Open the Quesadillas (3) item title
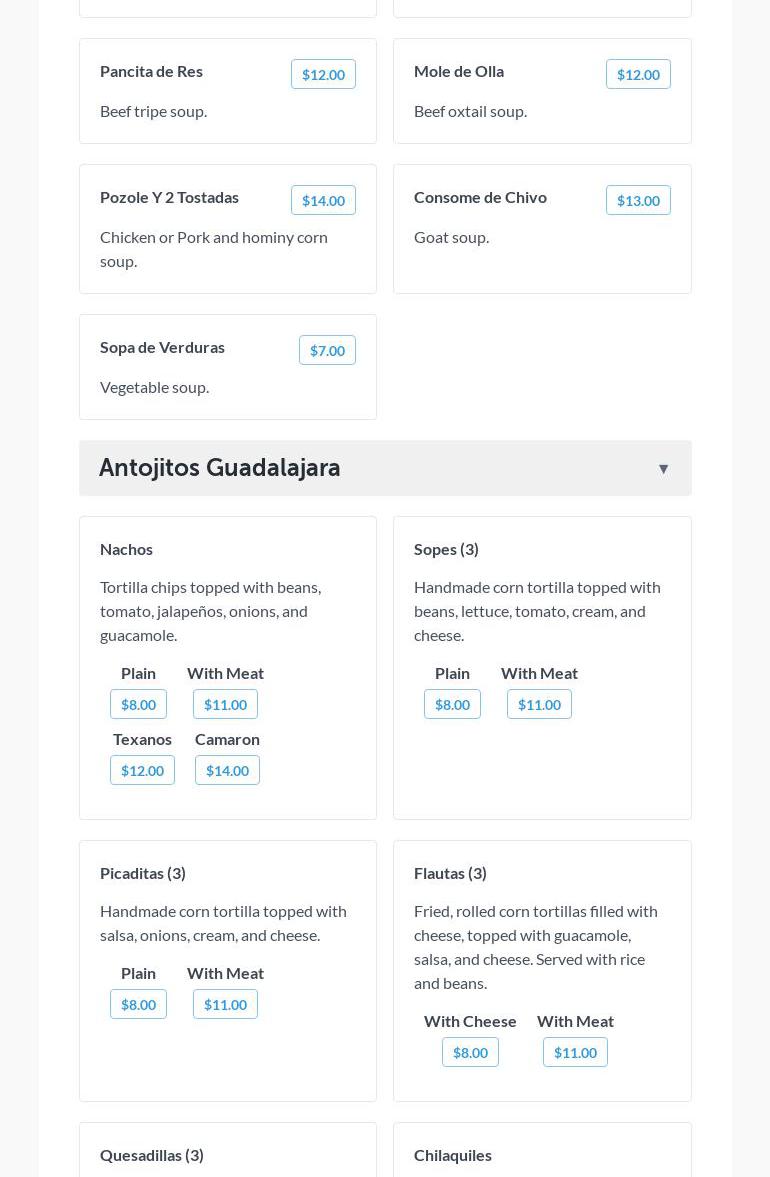The height and width of the screenshot is (1177, 770). click(x=152, y=1155)
